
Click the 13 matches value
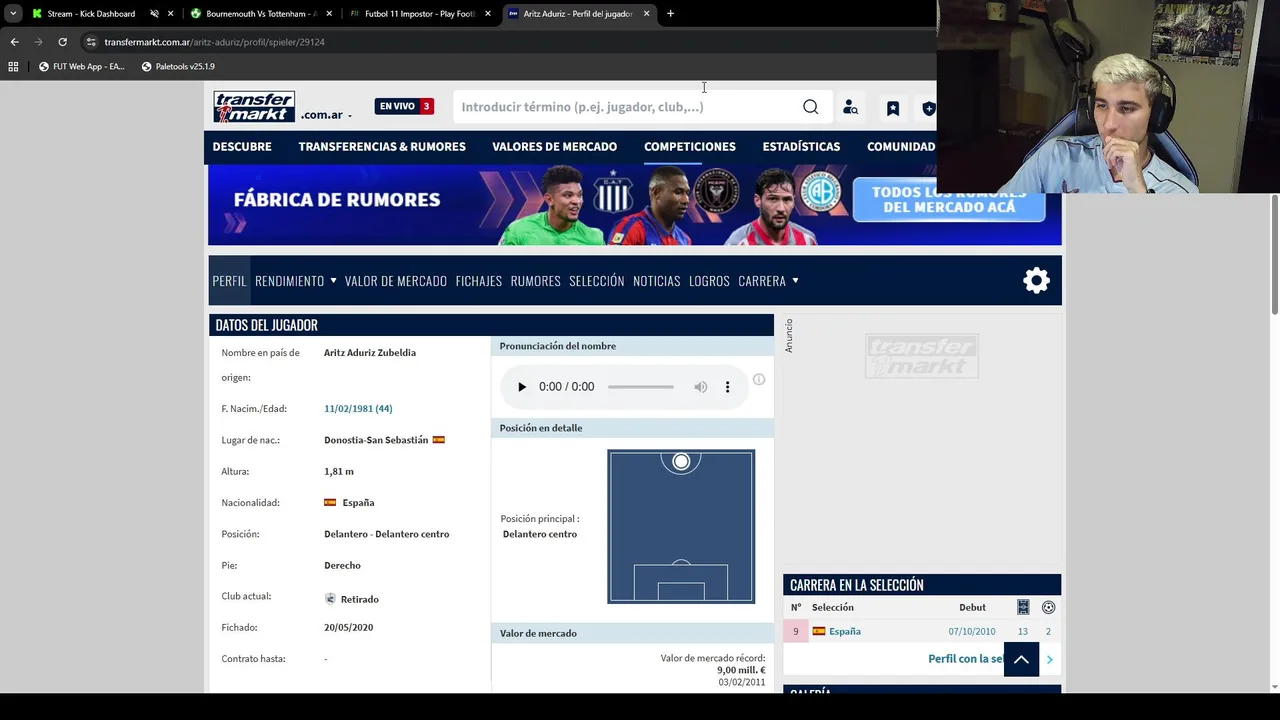click(1023, 632)
